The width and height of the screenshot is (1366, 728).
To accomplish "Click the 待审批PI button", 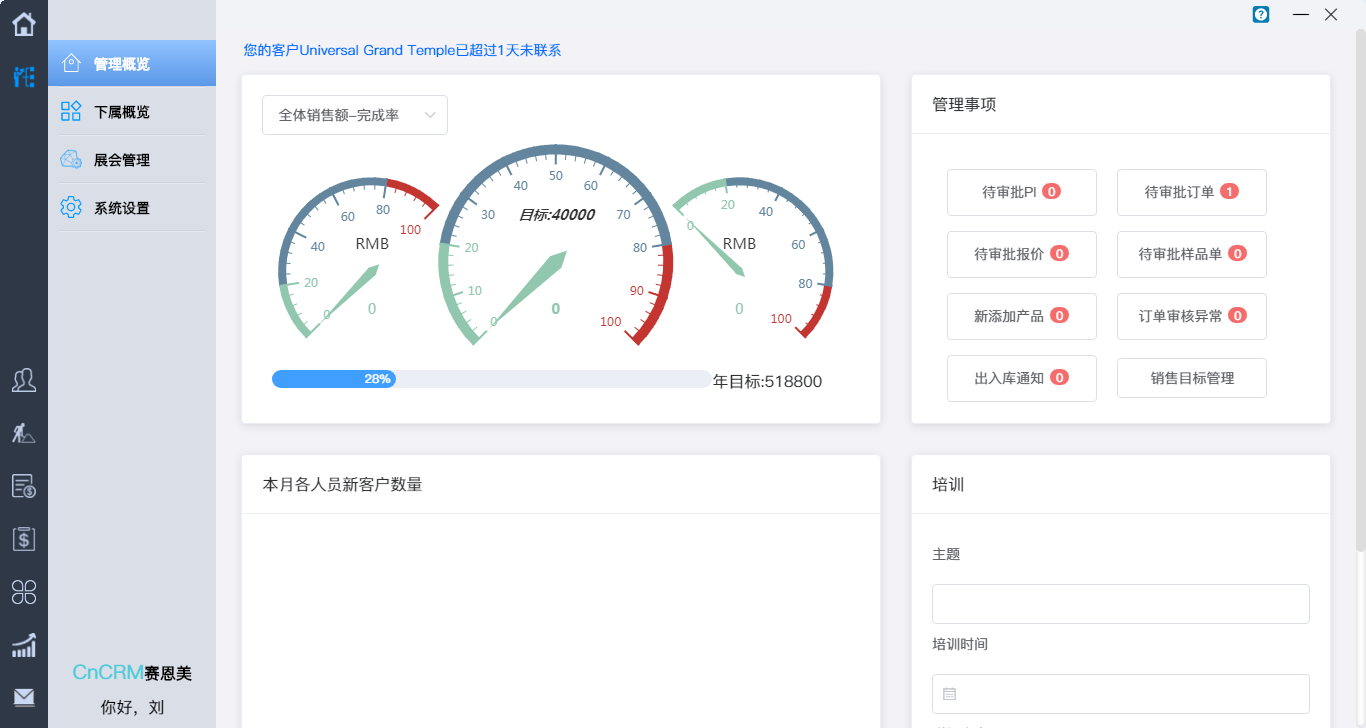I will (1022, 192).
